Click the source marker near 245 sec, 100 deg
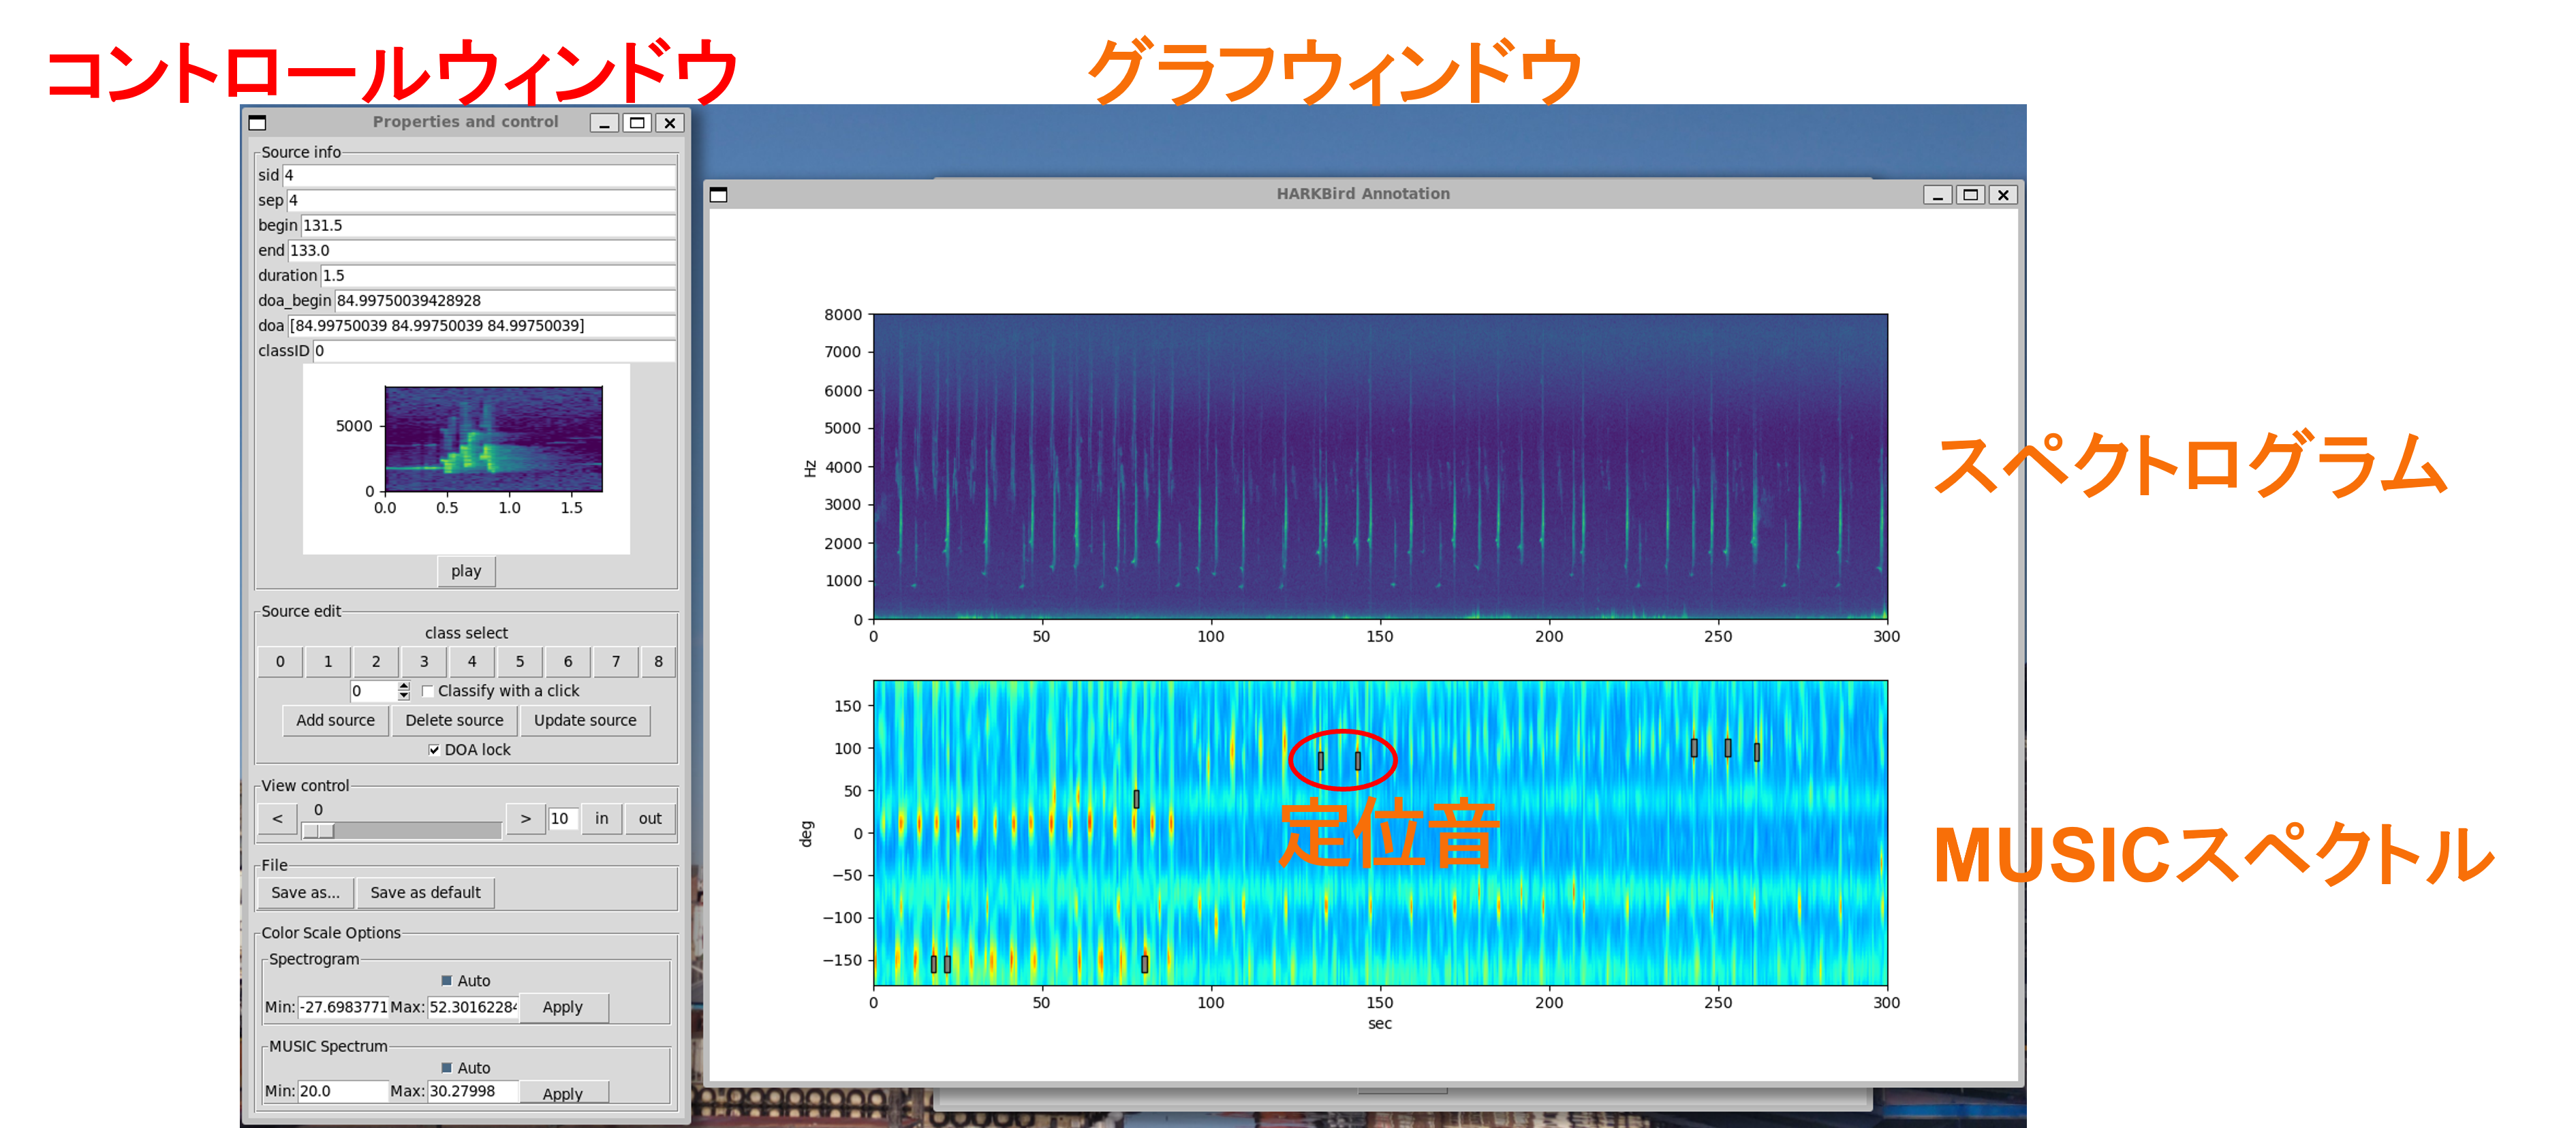 (1694, 748)
